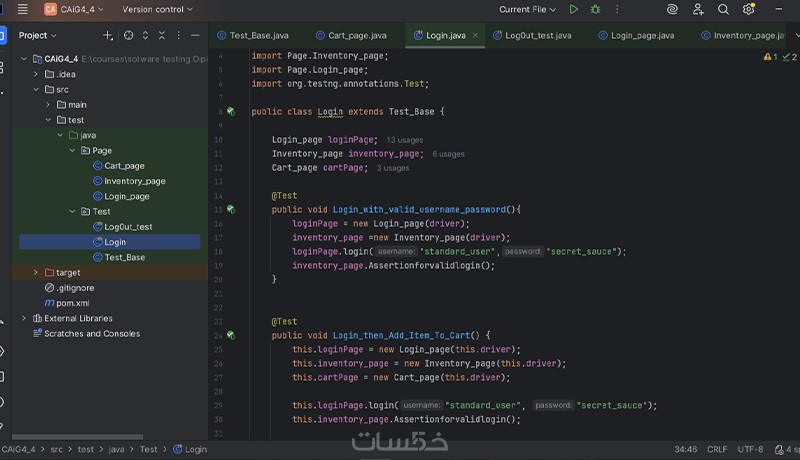Open Current File run configuration dropdown
This screenshot has width=800, height=460.
pos(528,9)
